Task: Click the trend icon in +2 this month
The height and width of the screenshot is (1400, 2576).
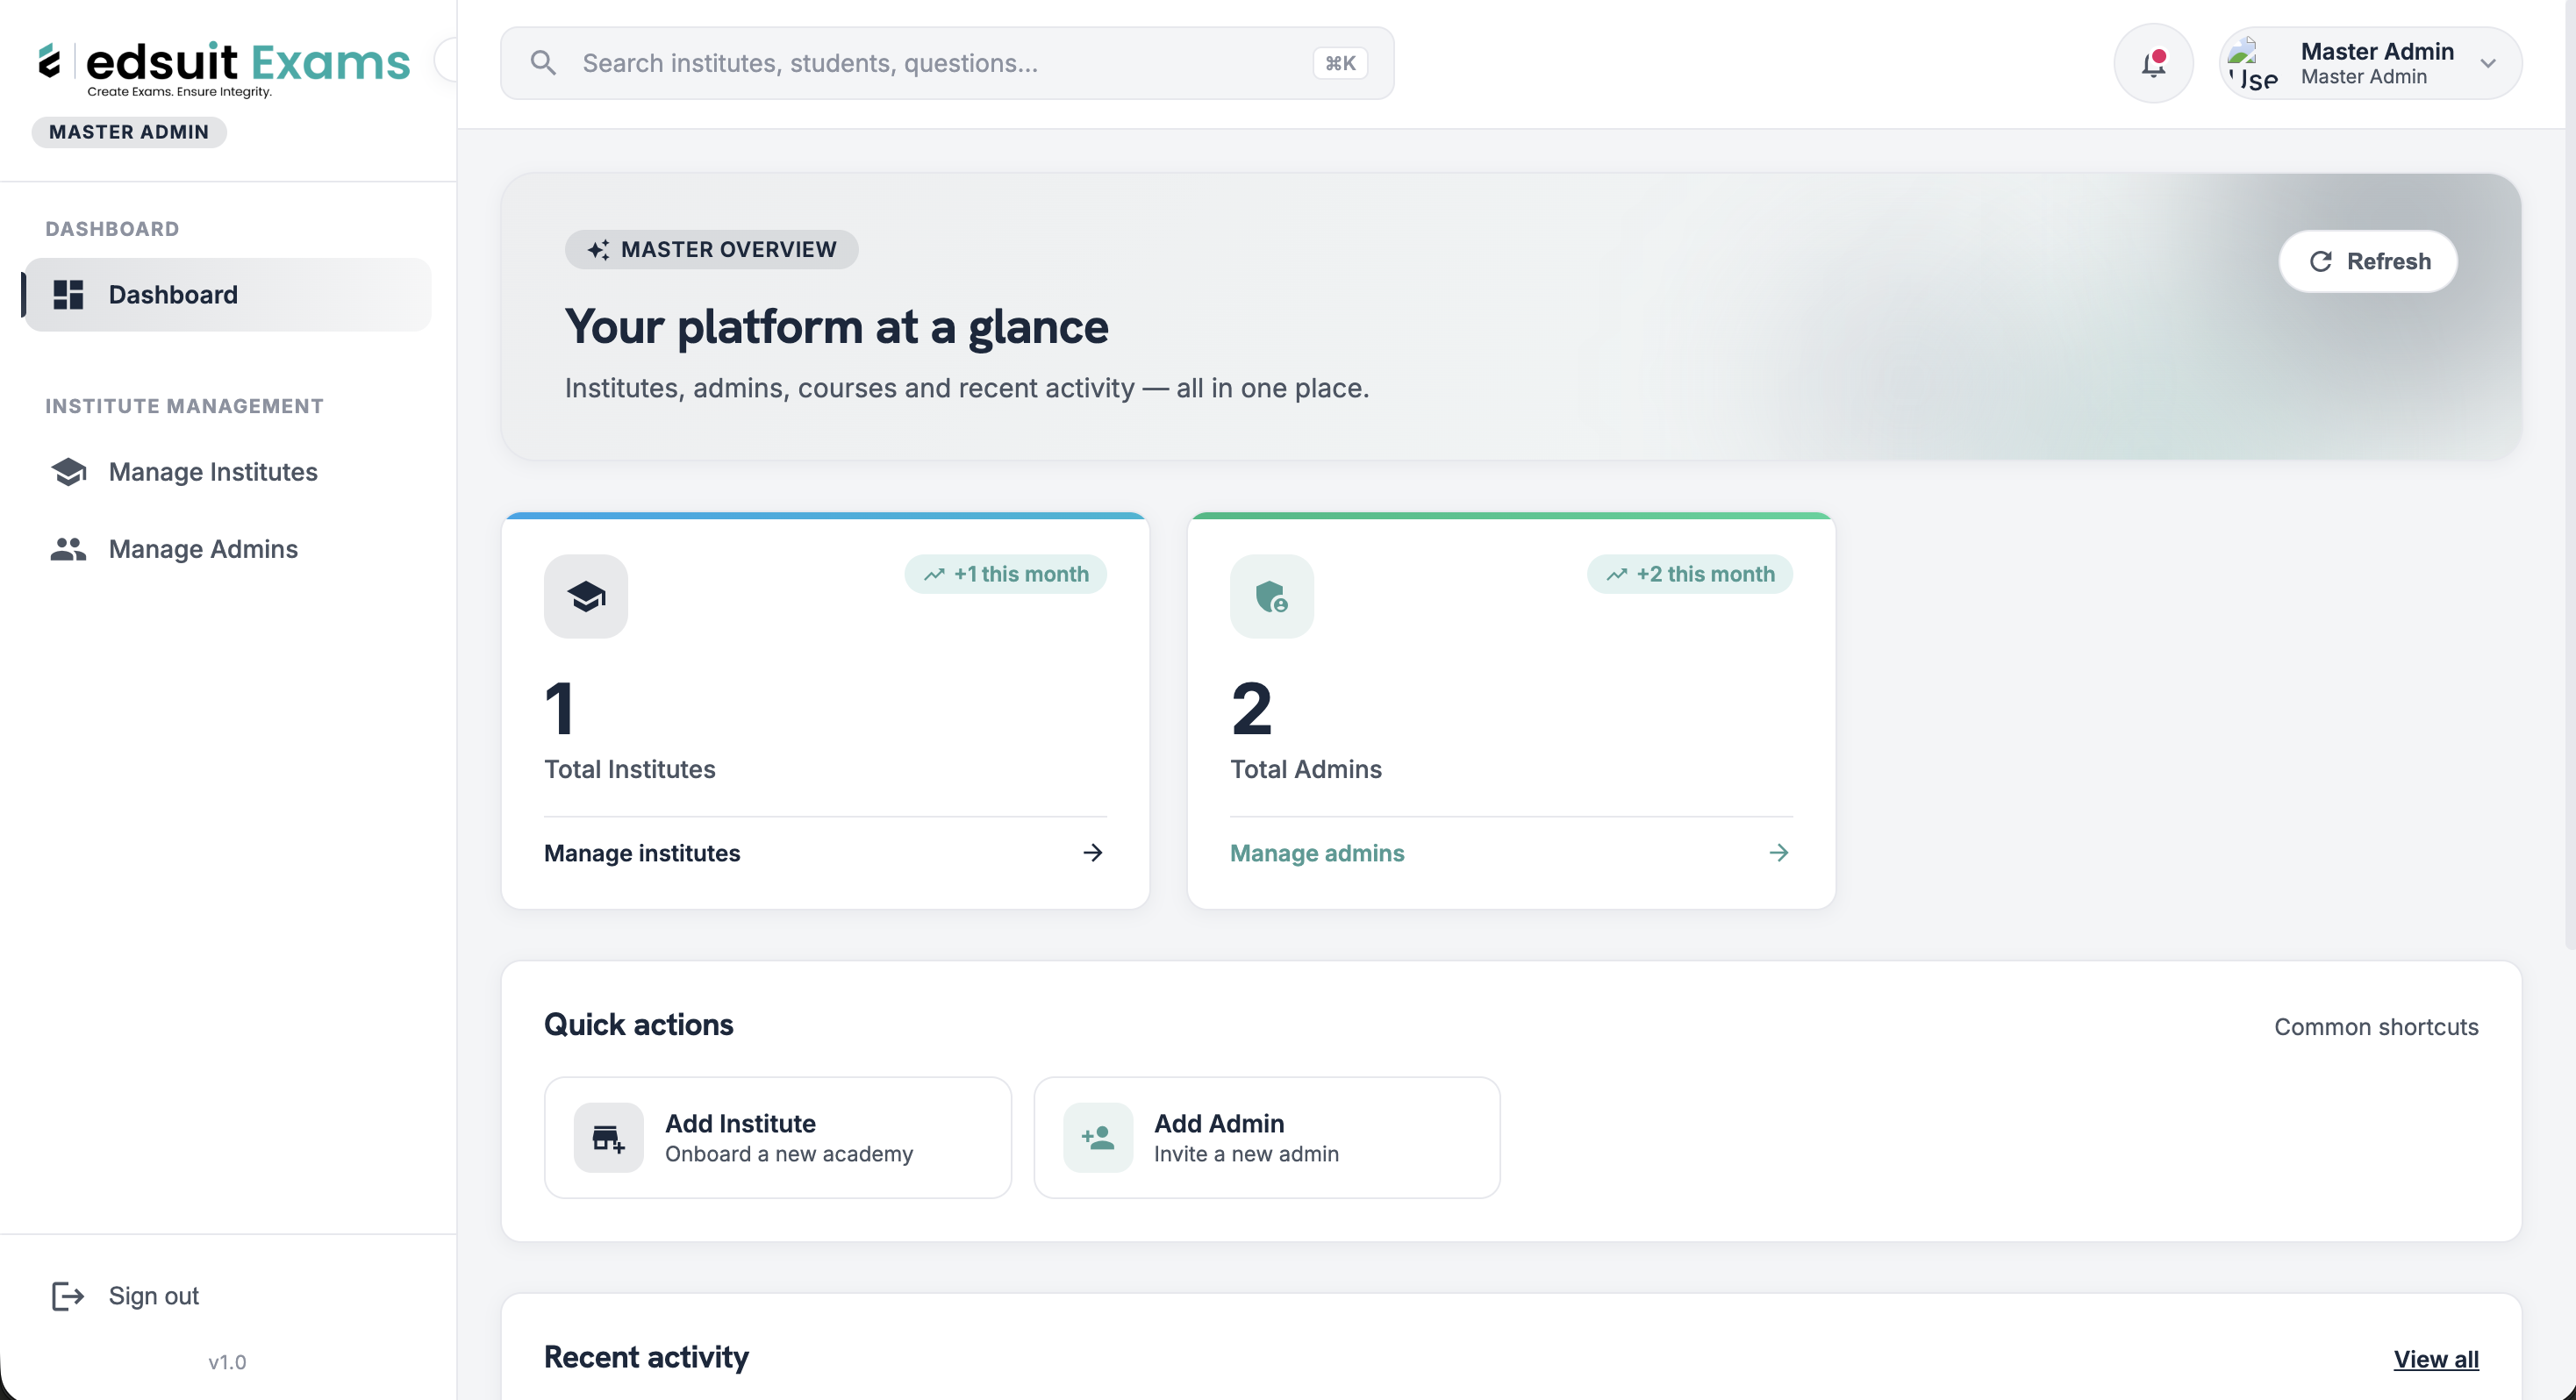Action: tap(1617, 575)
